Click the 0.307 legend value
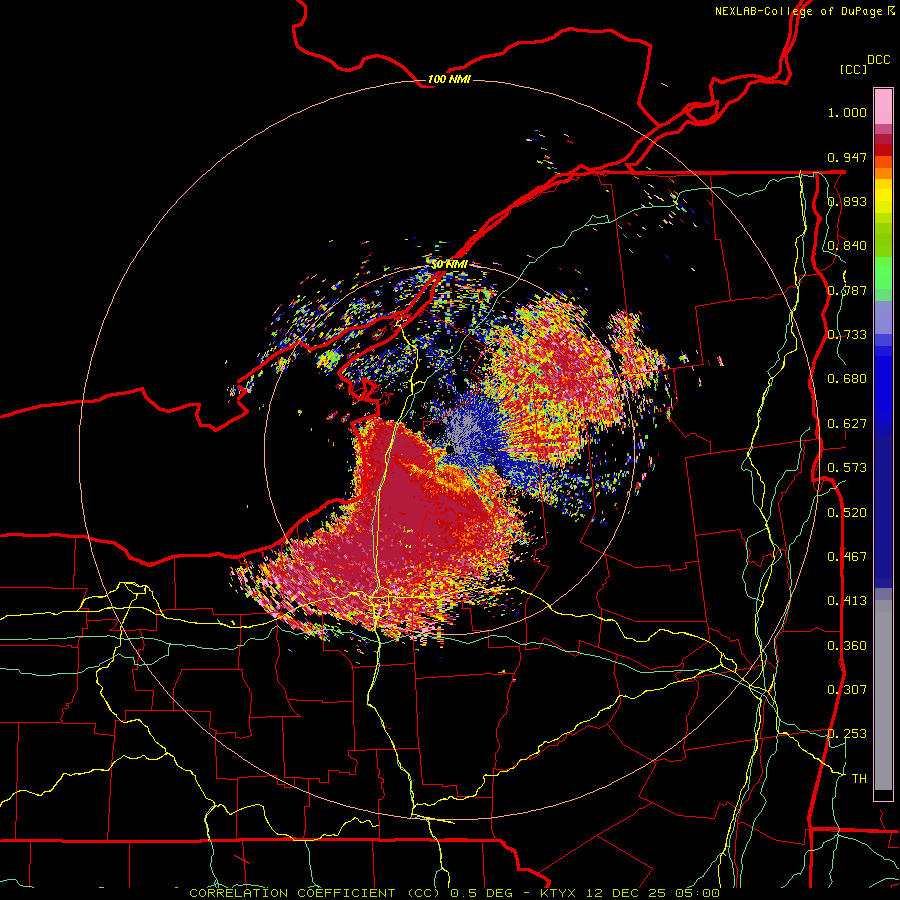The height and width of the screenshot is (900, 900). 847,690
